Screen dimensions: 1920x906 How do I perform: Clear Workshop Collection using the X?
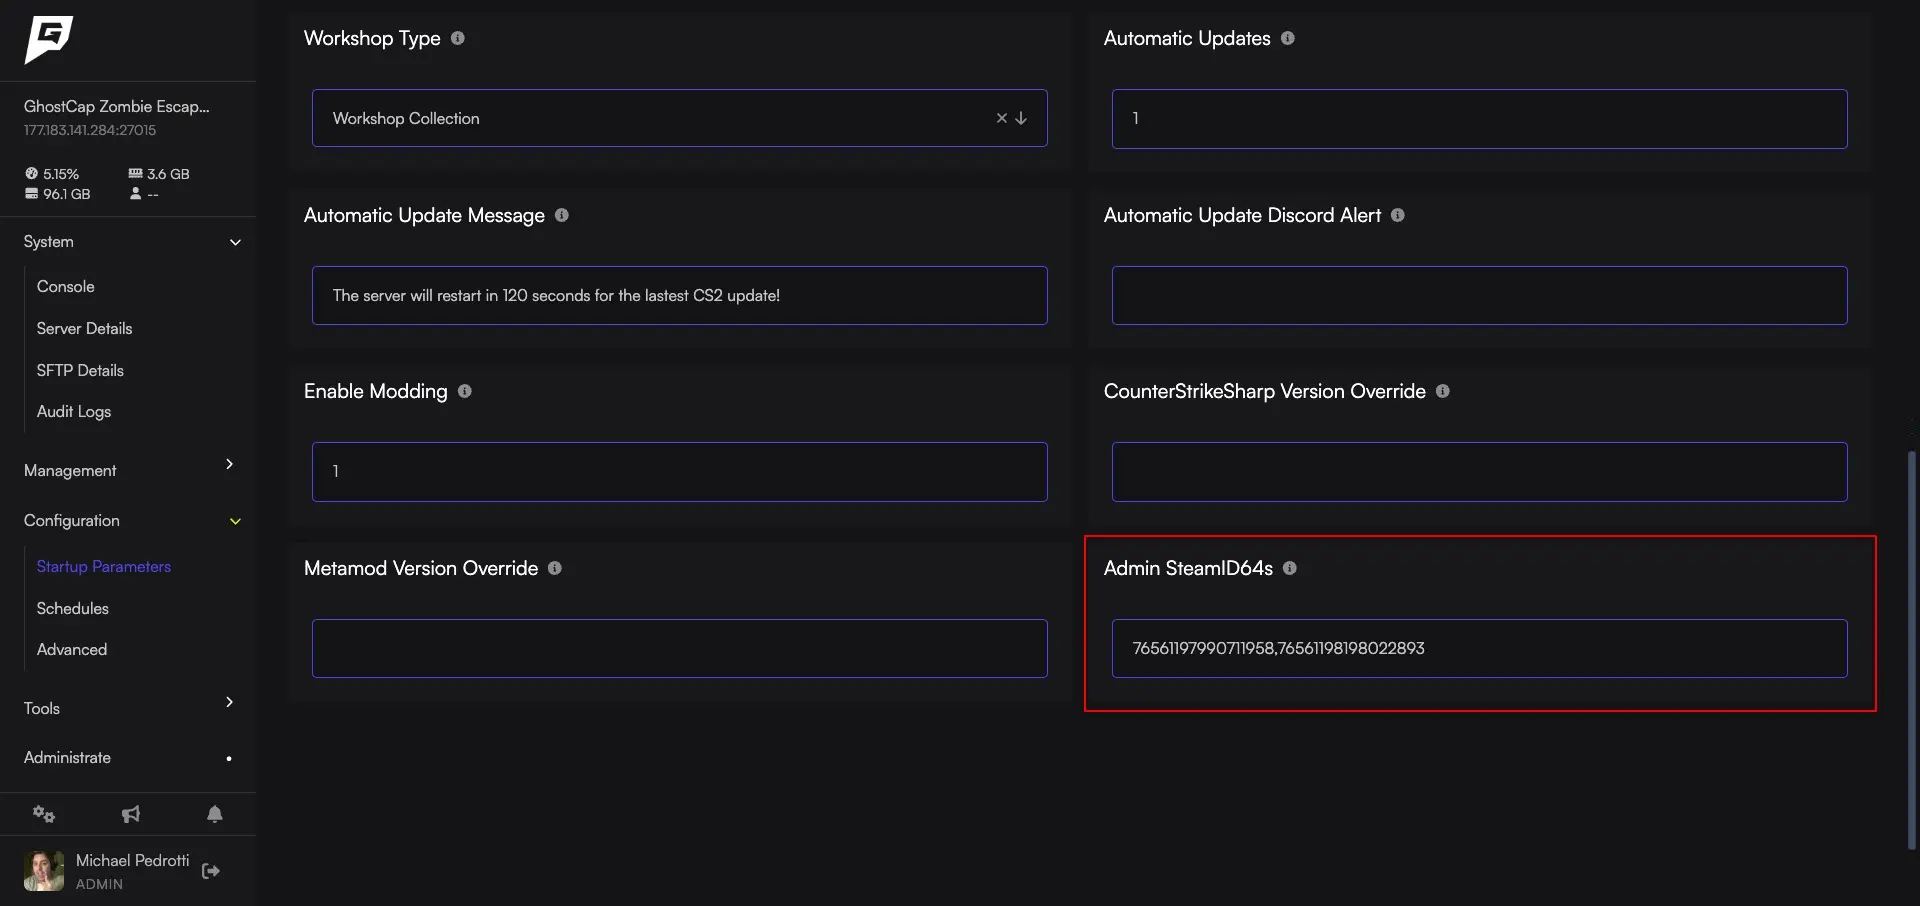[1002, 118]
